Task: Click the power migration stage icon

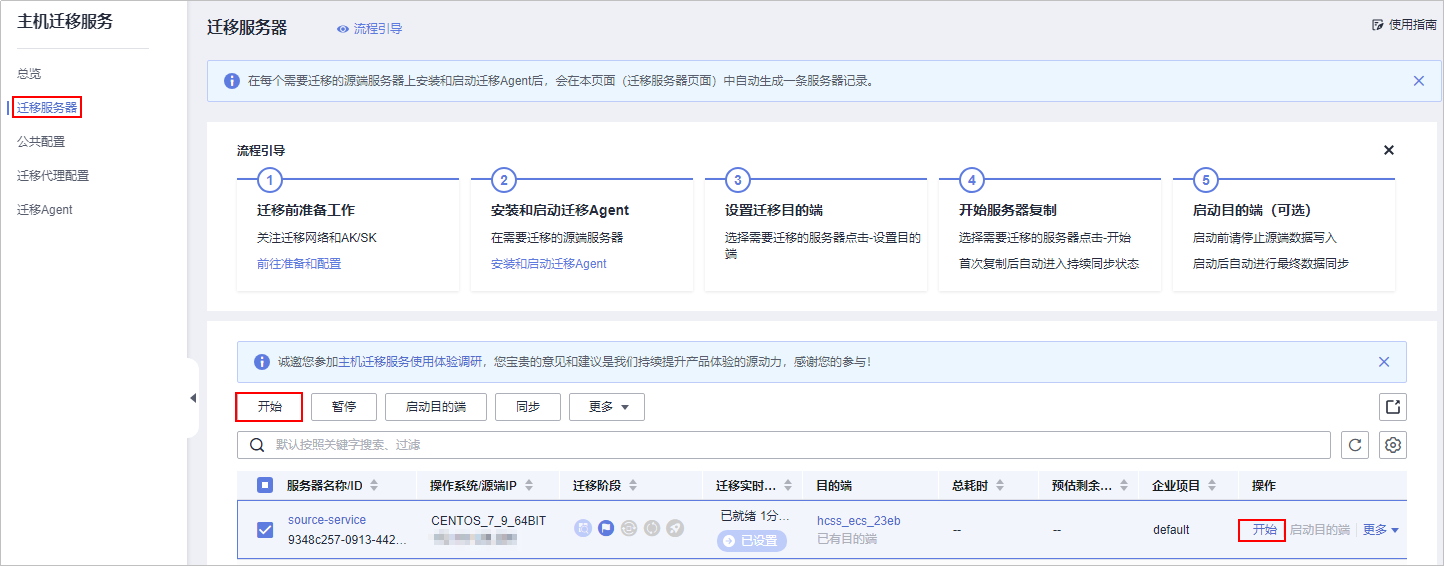Action: 652,528
